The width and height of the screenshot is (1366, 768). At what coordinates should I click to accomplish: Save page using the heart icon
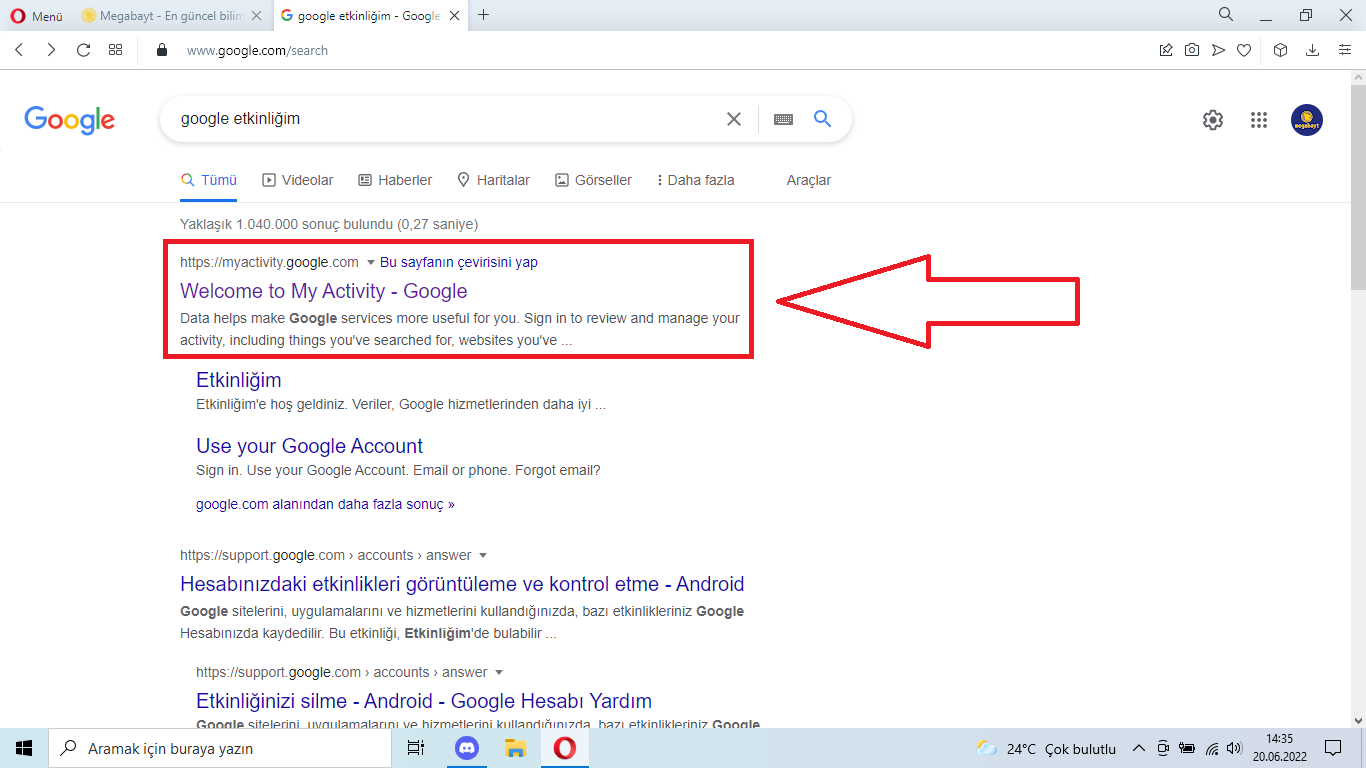coord(1244,49)
